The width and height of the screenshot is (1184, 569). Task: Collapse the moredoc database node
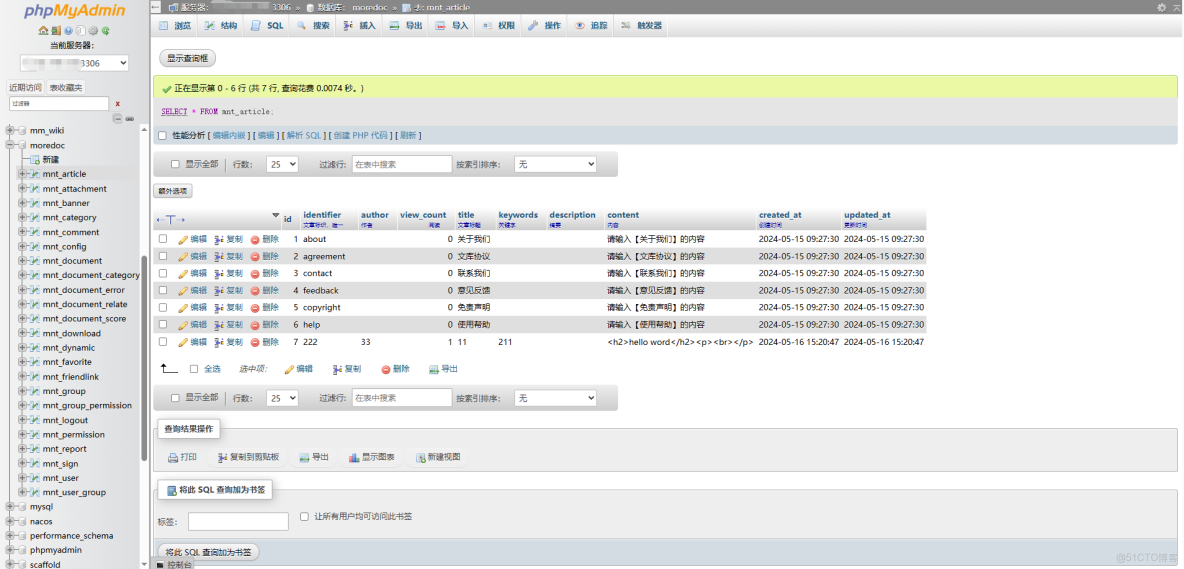click(x=10, y=145)
